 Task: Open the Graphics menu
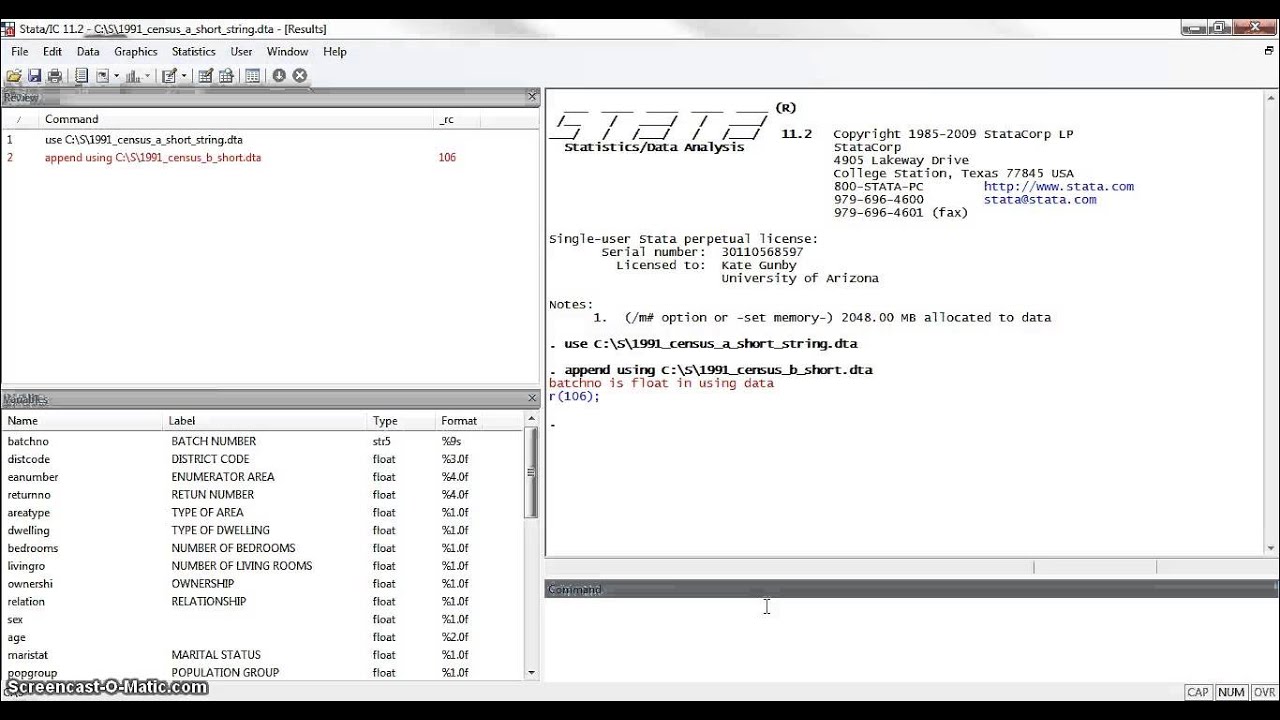[136, 52]
